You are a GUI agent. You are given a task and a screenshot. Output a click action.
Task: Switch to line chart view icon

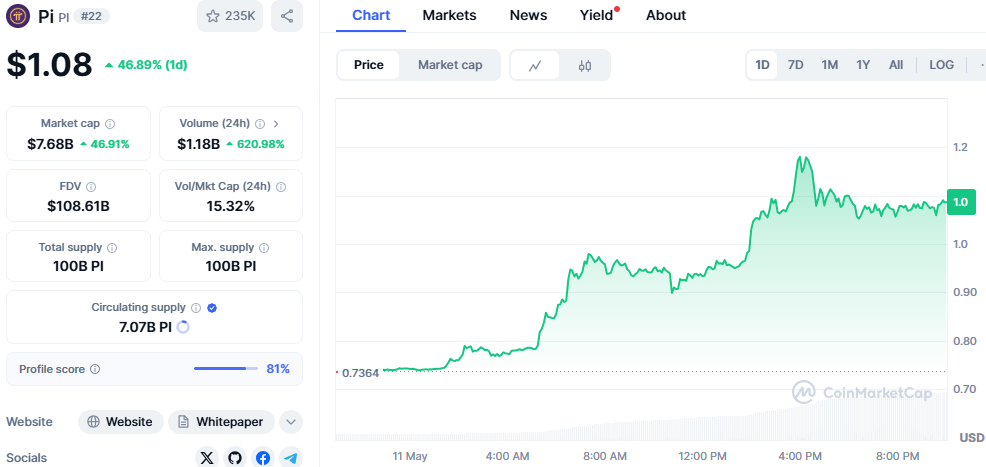(x=535, y=65)
